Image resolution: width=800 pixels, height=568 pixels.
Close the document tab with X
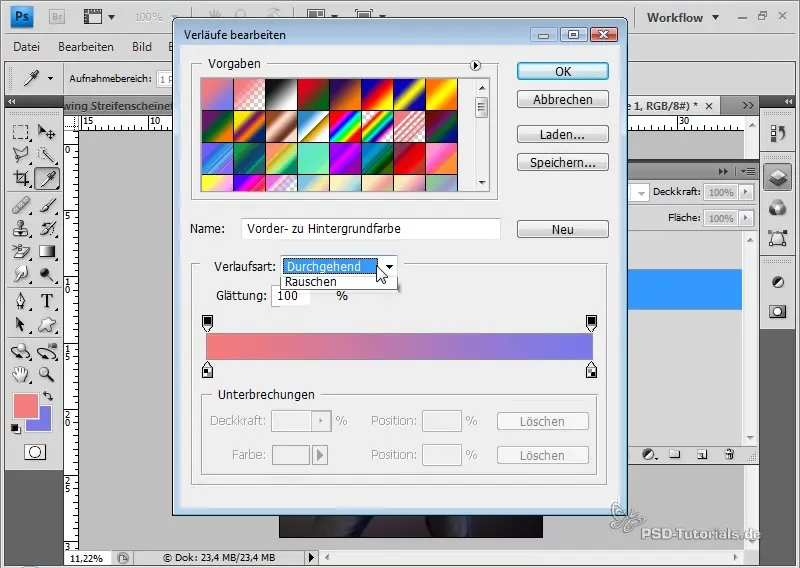(709, 106)
